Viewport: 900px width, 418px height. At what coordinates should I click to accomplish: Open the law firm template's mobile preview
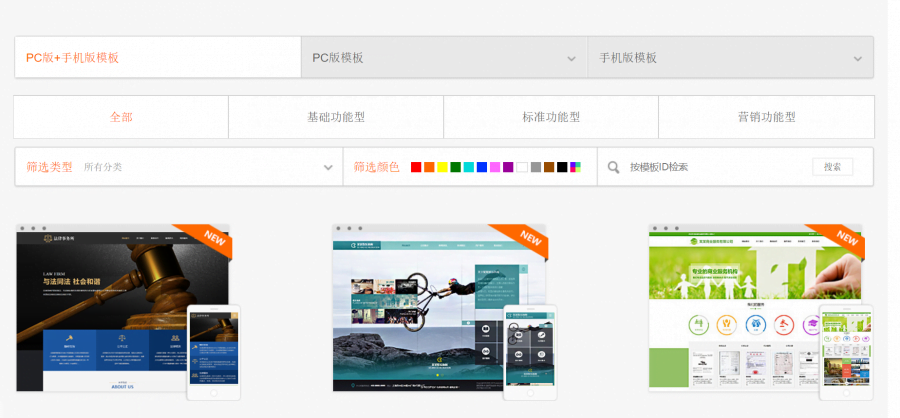(214, 353)
